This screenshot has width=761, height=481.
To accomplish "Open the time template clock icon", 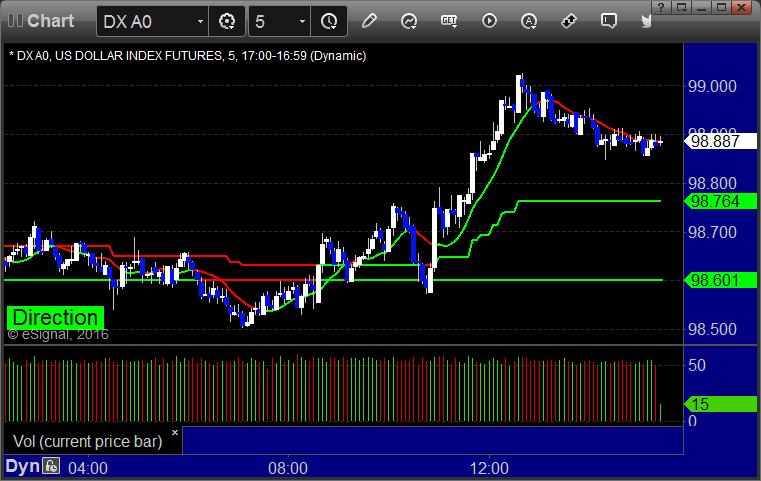I will click(x=329, y=21).
